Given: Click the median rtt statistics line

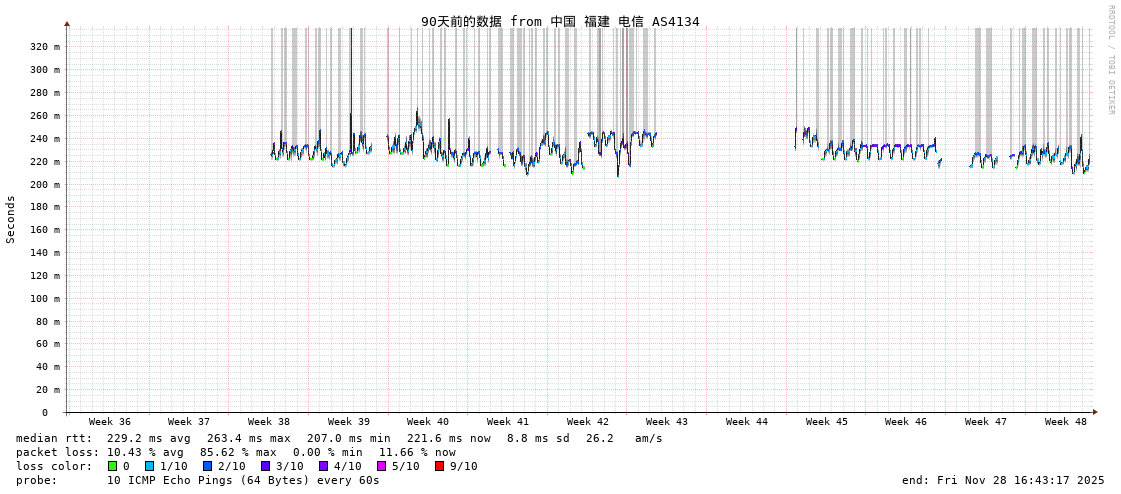Looking at the screenshot, I should coord(339,438).
